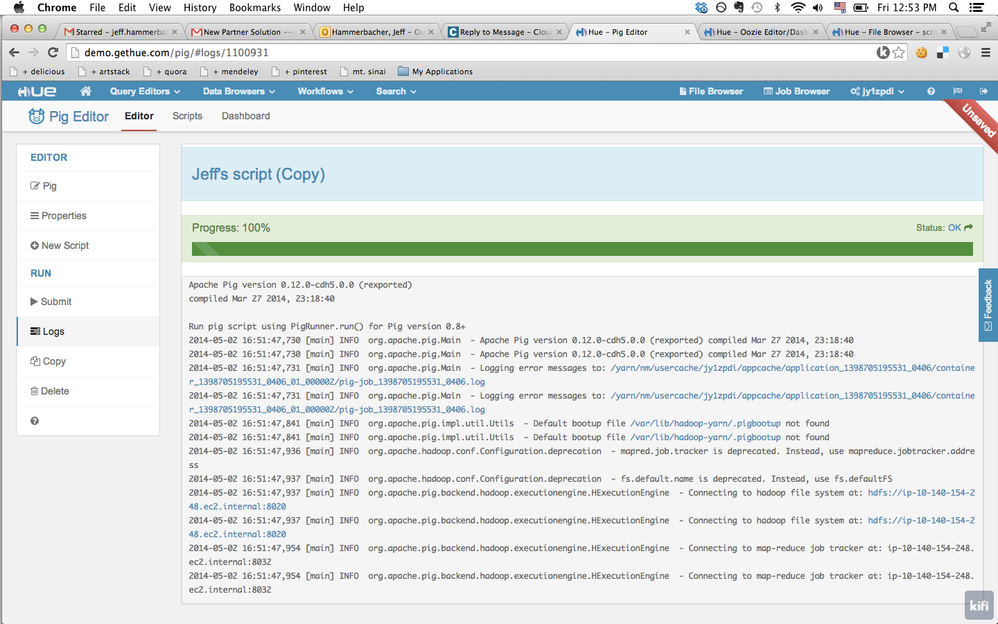Open the Query Editors dropdown
This screenshot has width=998, height=624.
pos(144,91)
